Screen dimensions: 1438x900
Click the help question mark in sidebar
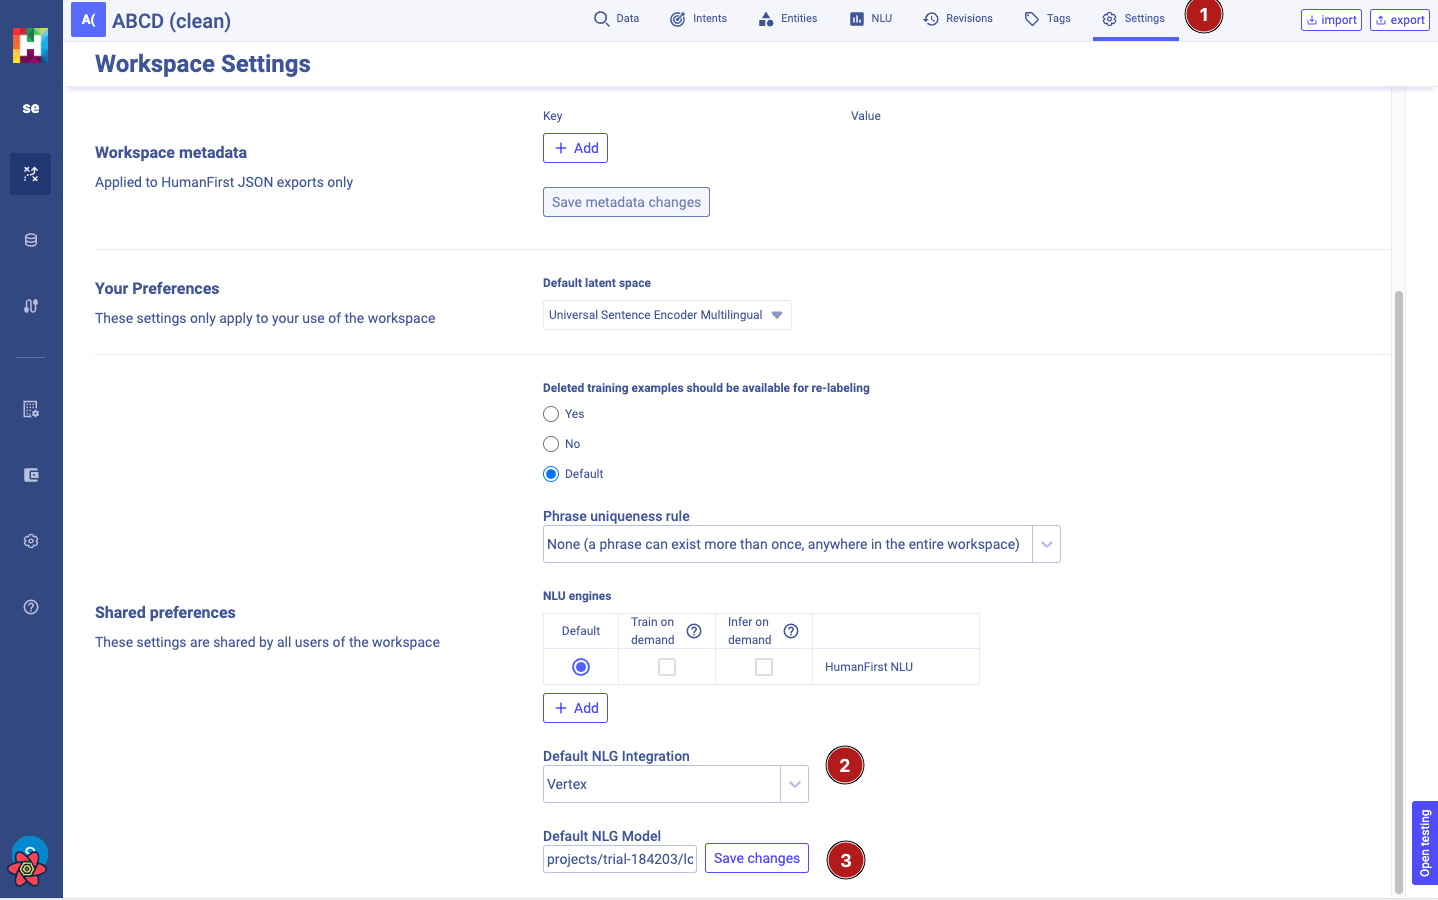point(31,607)
